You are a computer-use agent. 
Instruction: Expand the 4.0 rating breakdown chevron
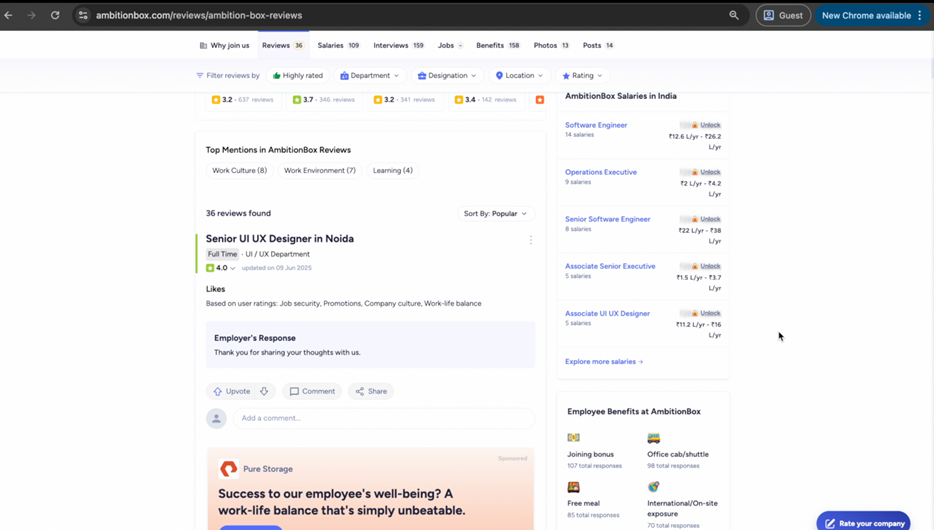233,269
